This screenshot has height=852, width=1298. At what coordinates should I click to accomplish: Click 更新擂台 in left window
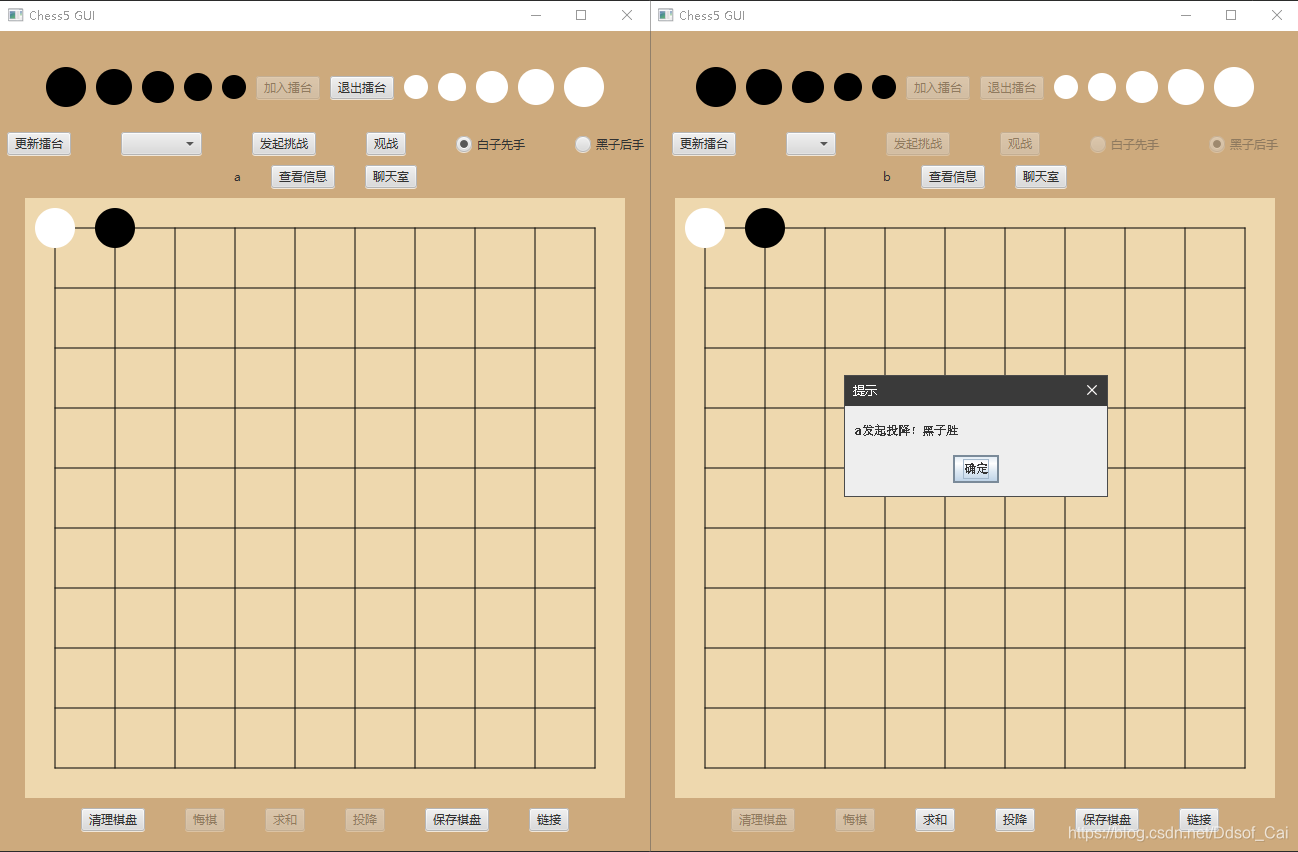click(x=39, y=144)
